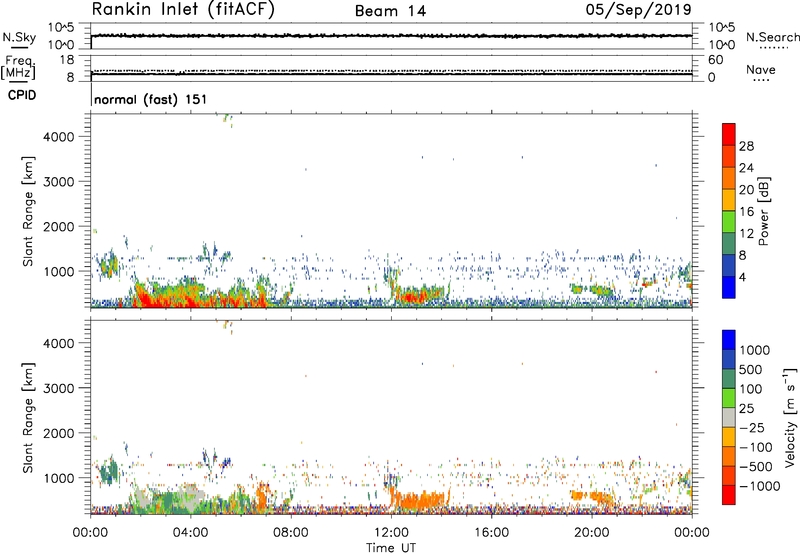Click the '12' label on power colorbar

(746, 234)
